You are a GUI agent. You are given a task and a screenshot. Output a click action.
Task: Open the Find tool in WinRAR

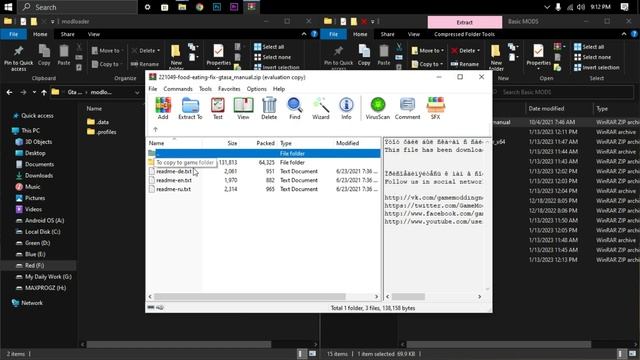(295, 108)
